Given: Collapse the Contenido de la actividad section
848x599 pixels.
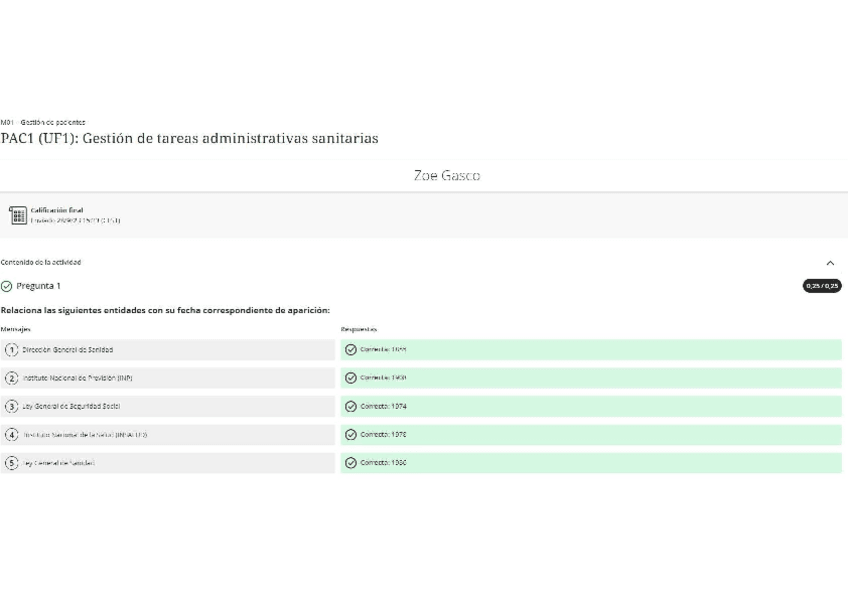Looking at the screenshot, I should (x=830, y=263).
